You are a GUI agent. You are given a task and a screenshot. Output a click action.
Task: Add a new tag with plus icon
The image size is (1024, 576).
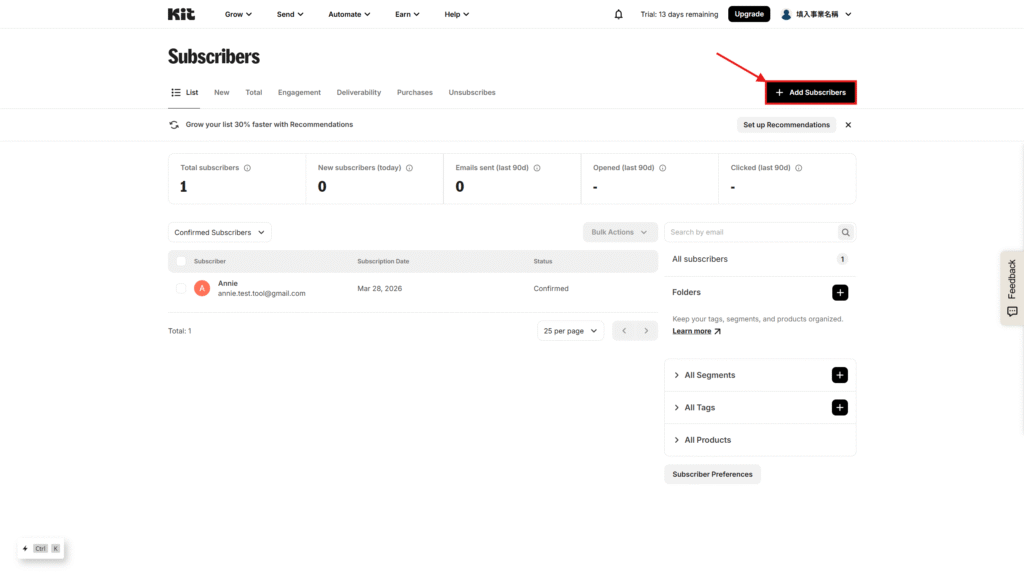tap(840, 407)
